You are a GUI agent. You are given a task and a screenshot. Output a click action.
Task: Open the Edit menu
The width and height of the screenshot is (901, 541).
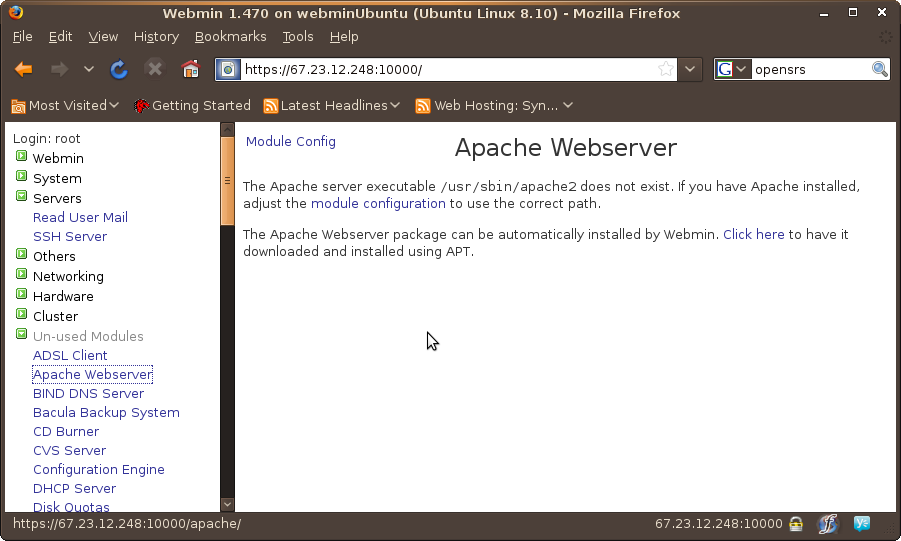point(60,37)
